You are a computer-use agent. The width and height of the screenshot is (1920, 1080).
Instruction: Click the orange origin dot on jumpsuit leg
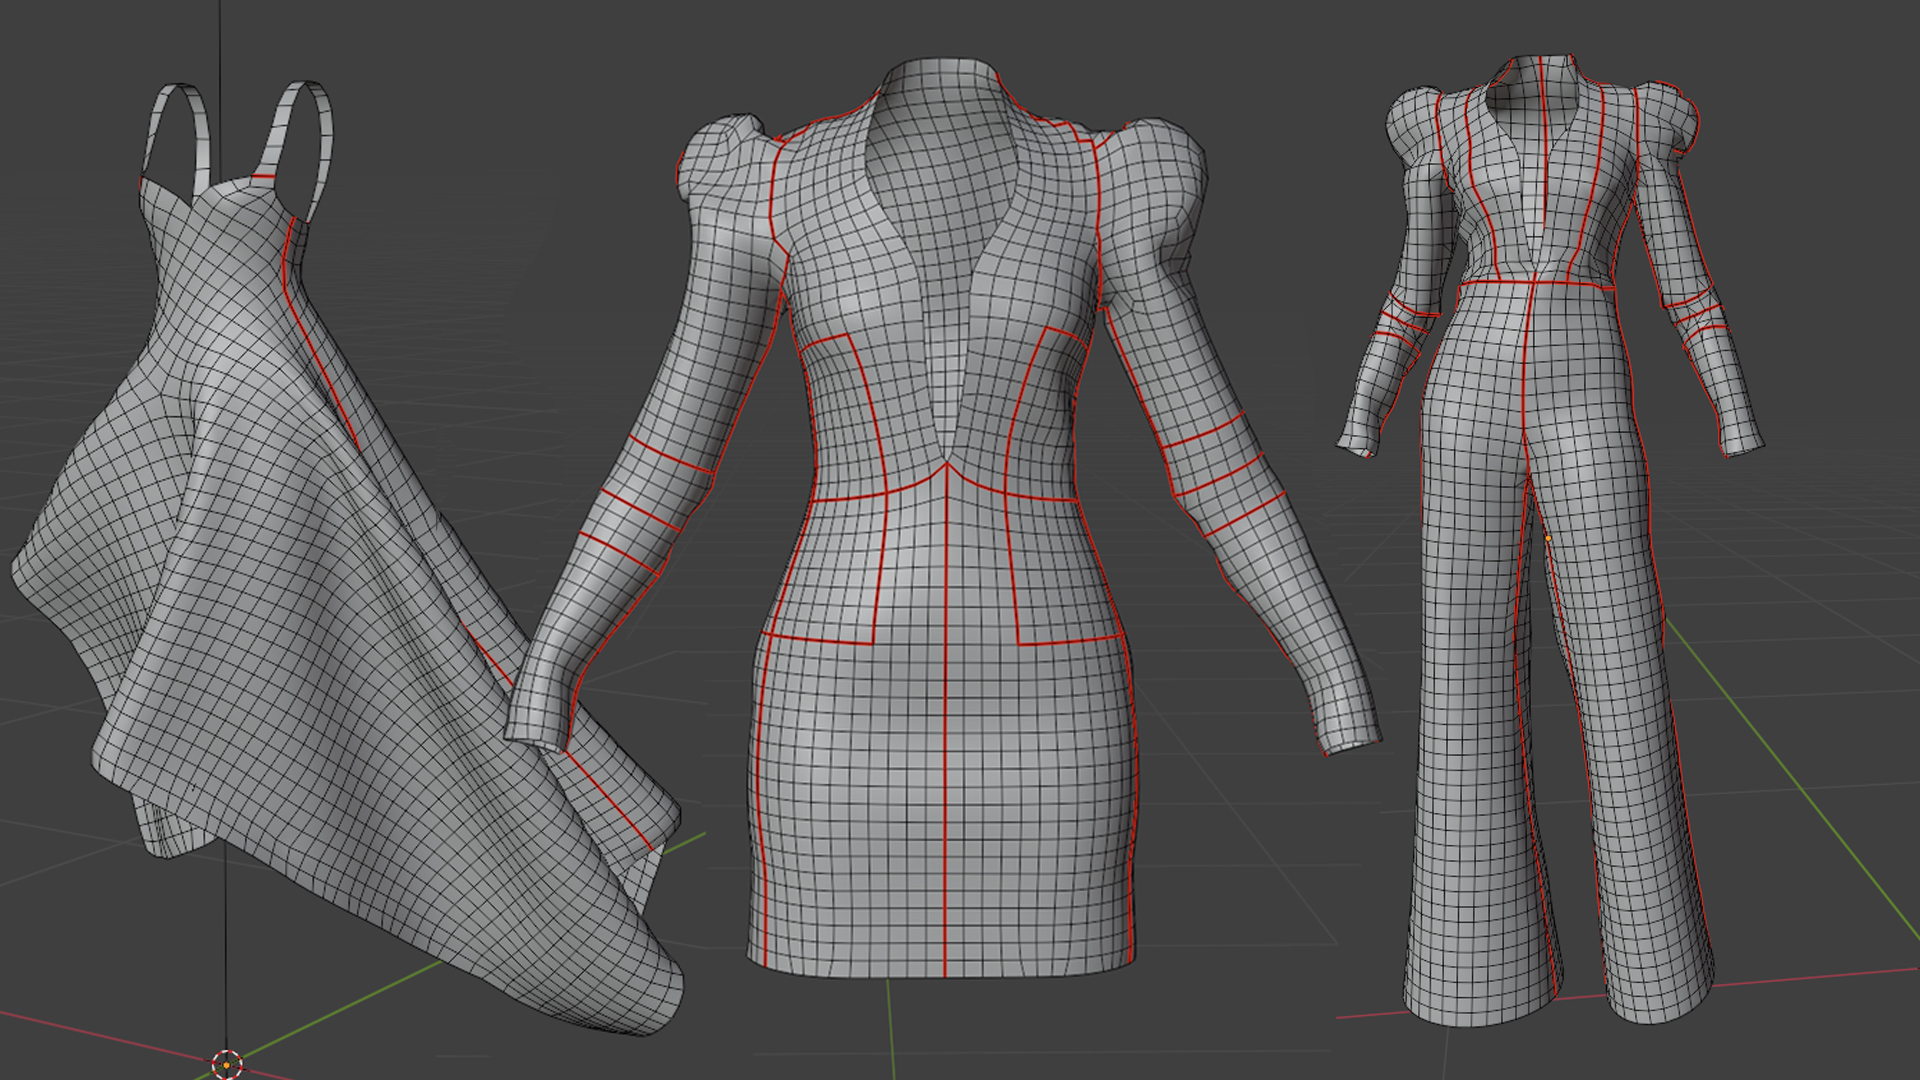pos(1548,538)
